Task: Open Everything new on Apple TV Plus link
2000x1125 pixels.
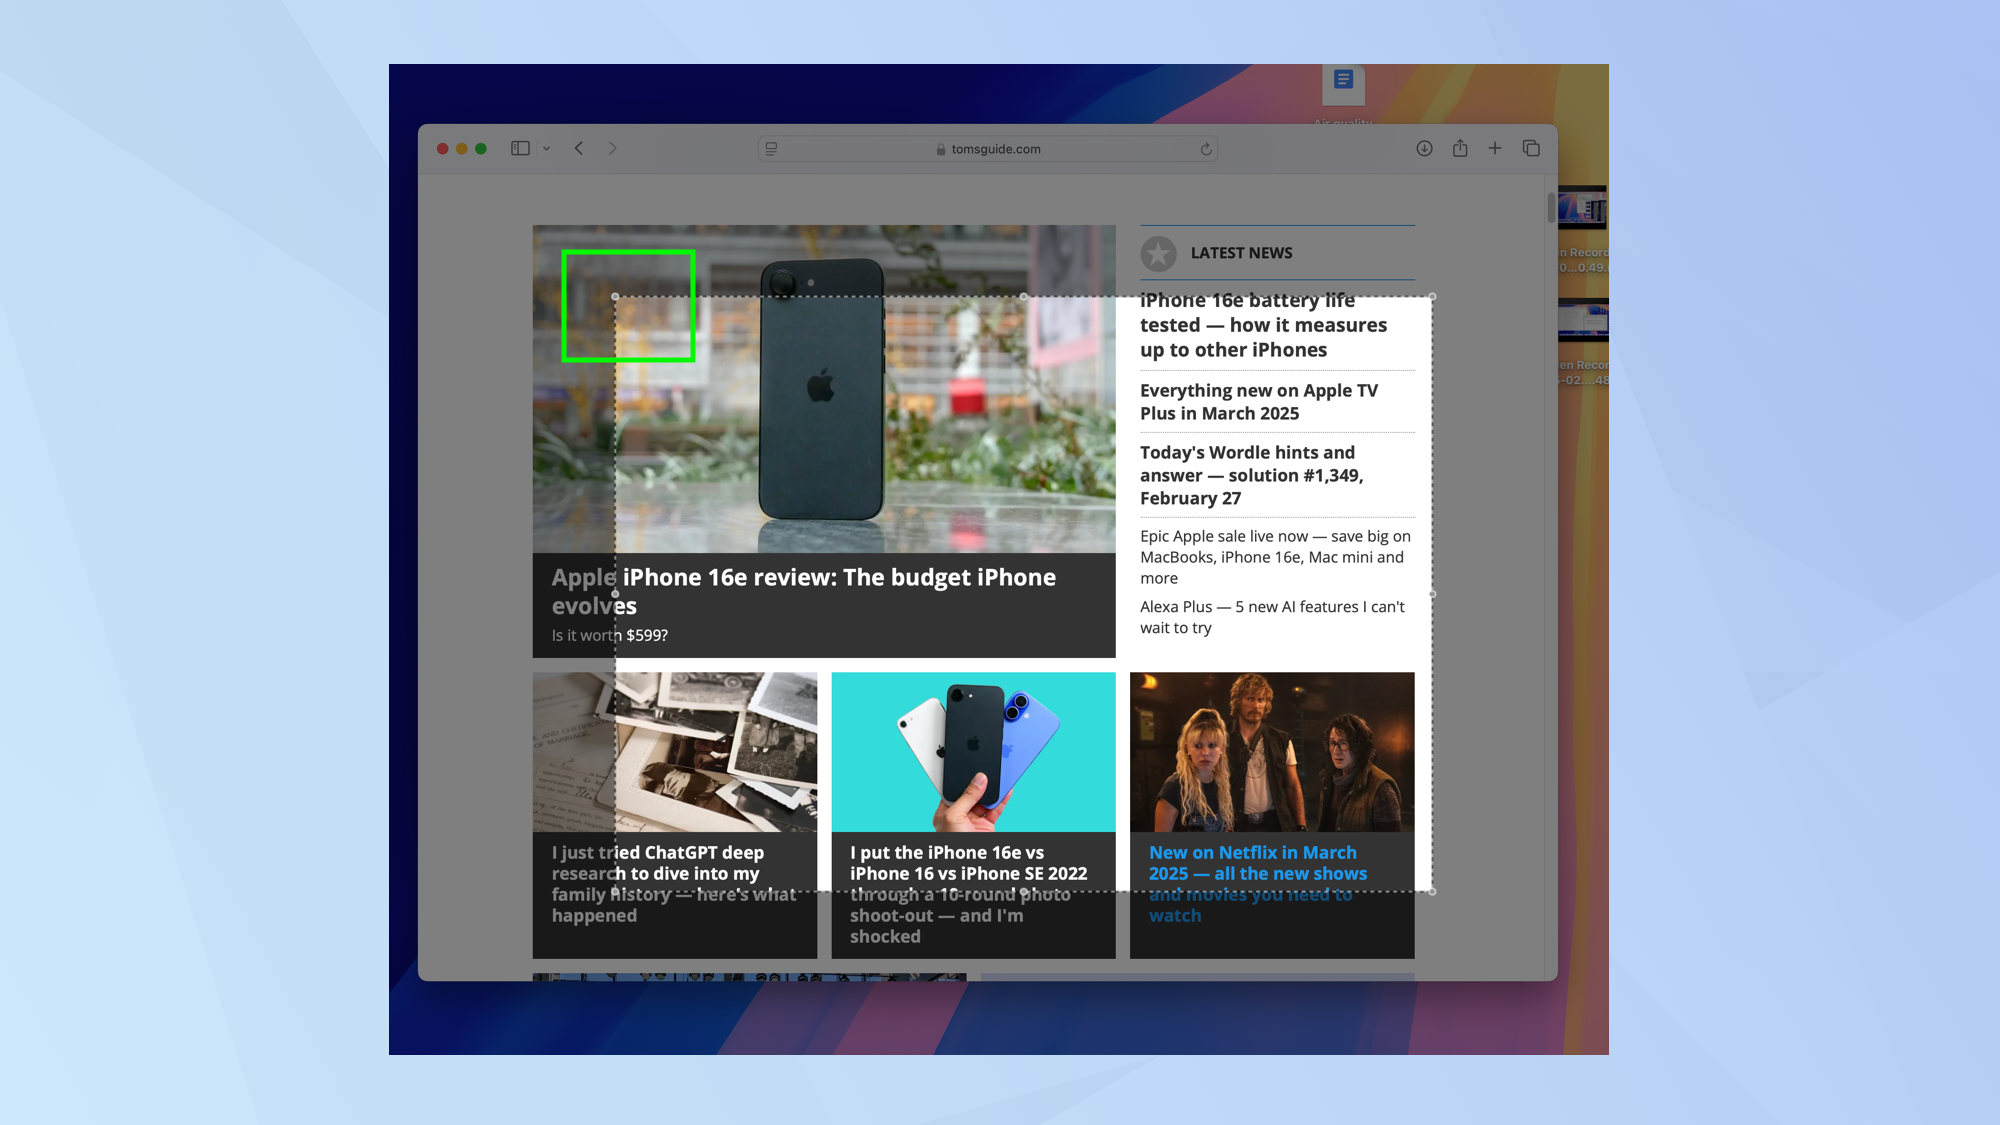Action: 1258,401
